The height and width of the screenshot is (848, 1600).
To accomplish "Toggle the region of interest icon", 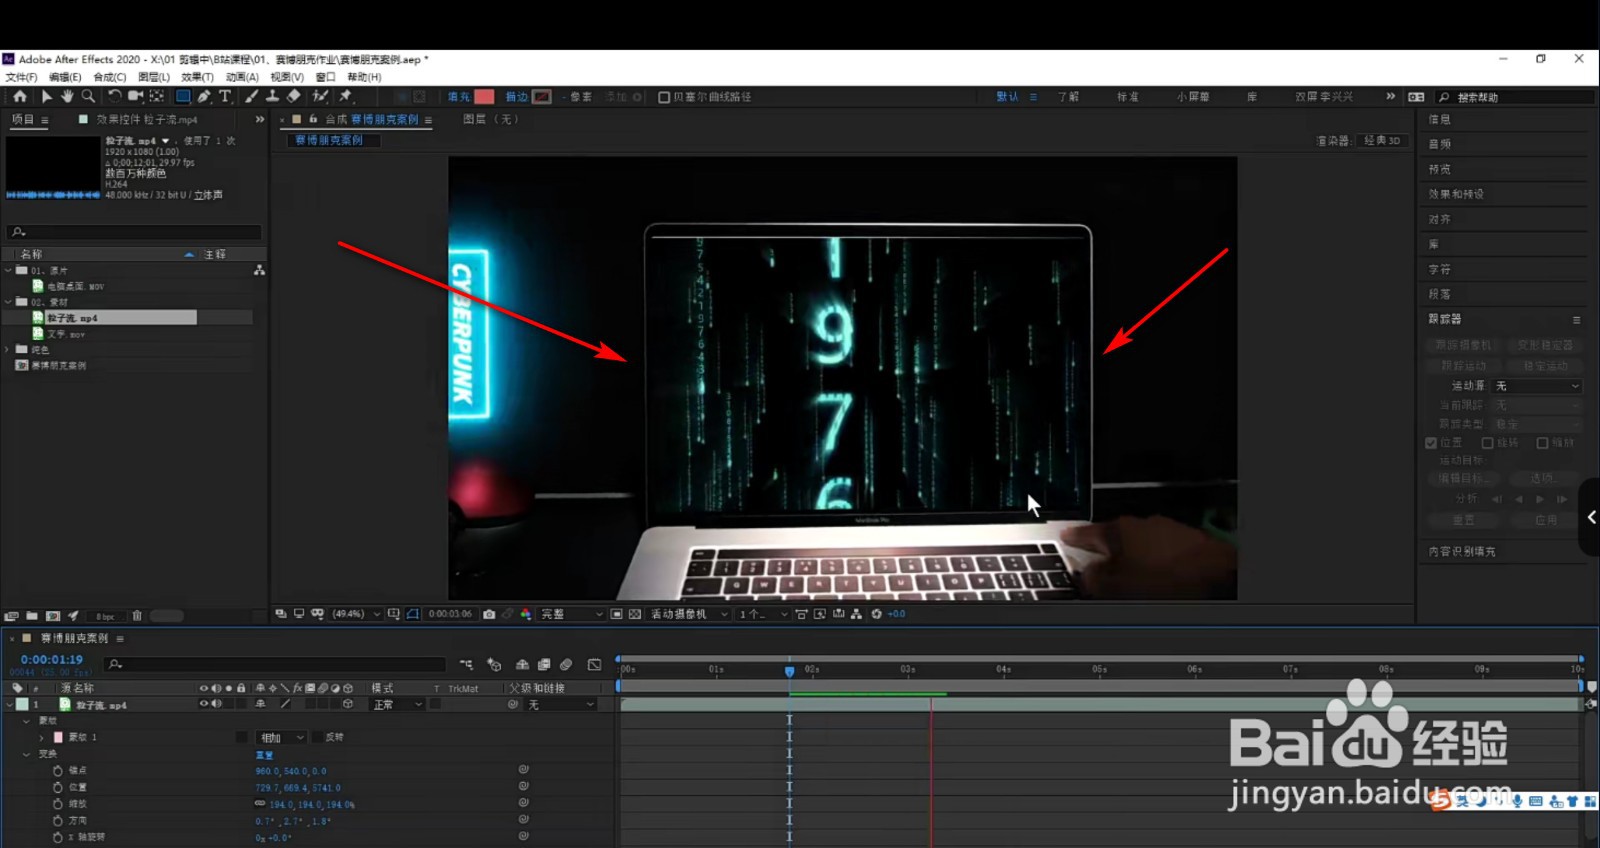I will coord(617,614).
